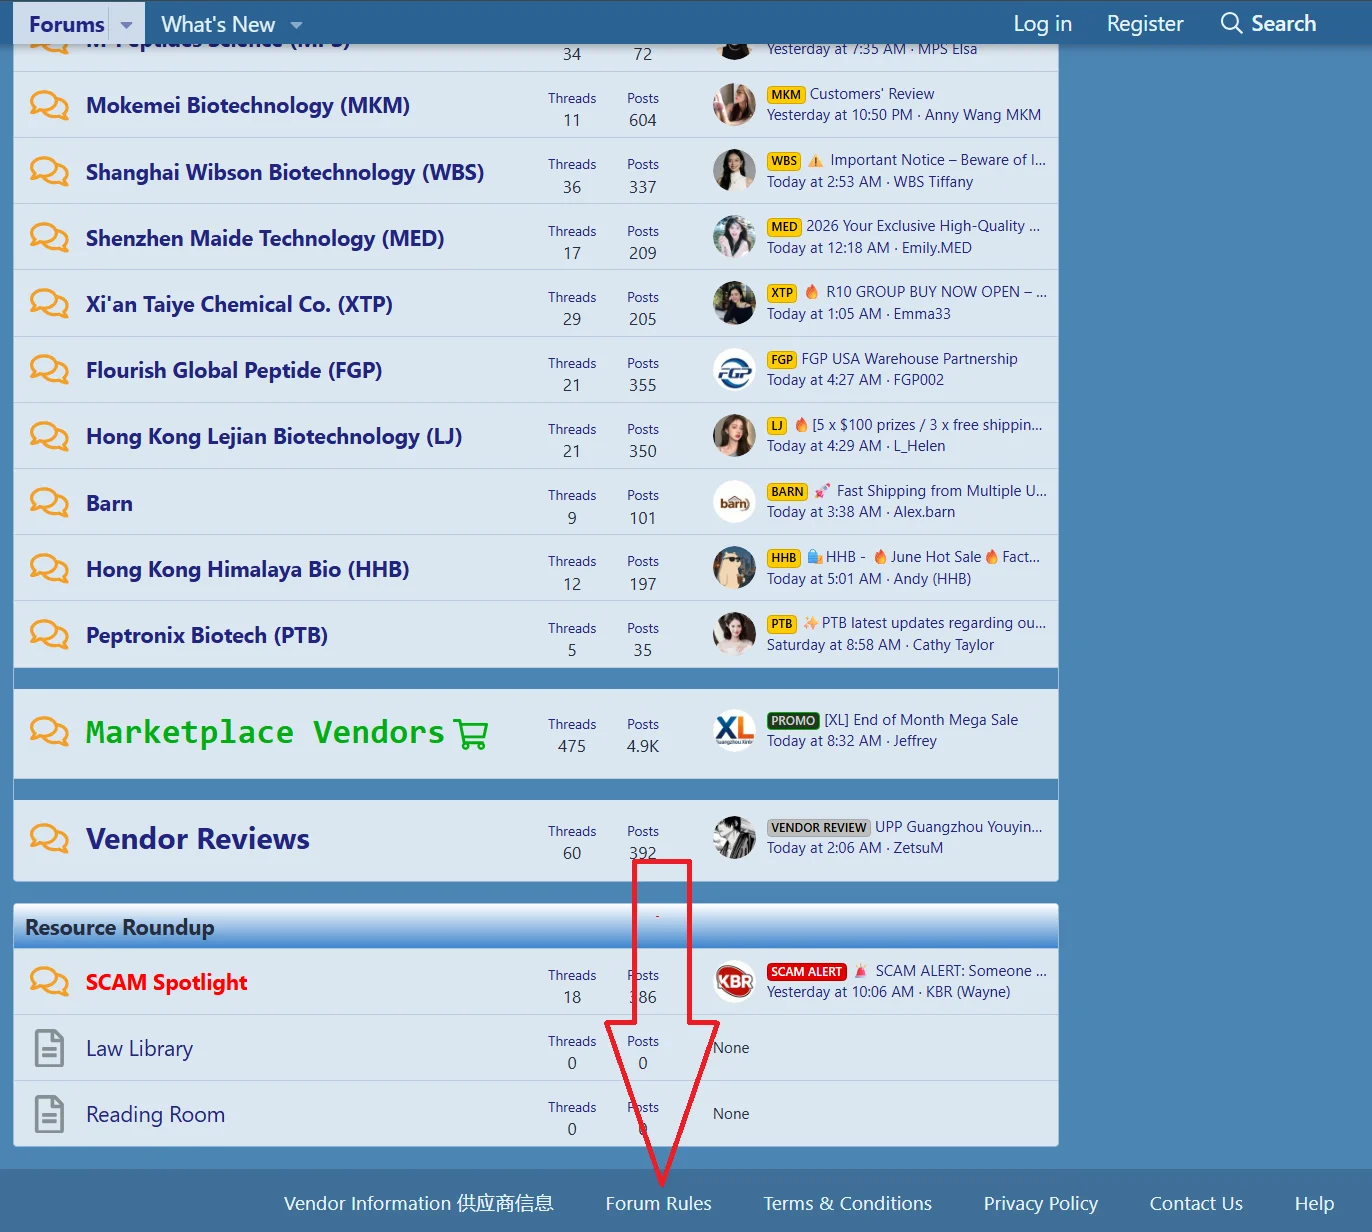Click ZetsuM poster avatar
Viewport: 1372px width, 1232px height.
coord(734,837)
